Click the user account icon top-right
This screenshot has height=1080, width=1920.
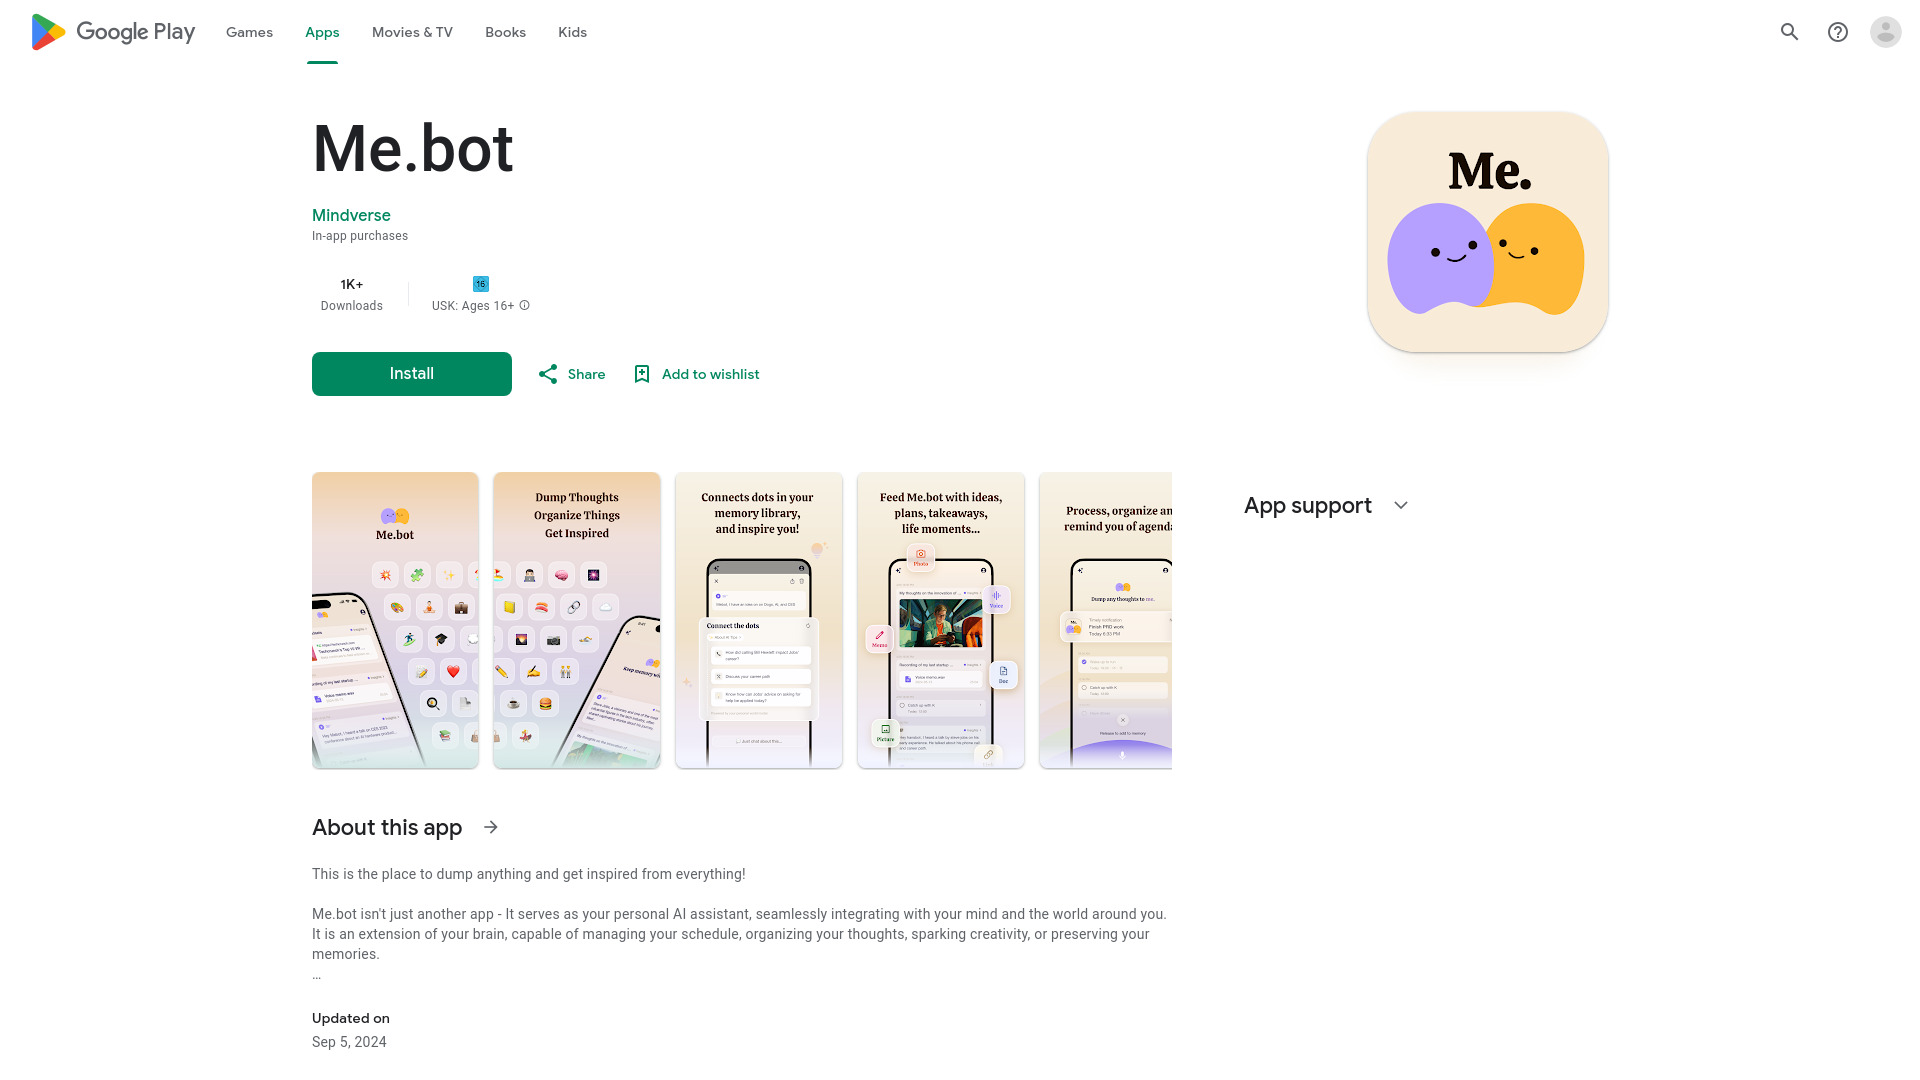coord(1886,32)
